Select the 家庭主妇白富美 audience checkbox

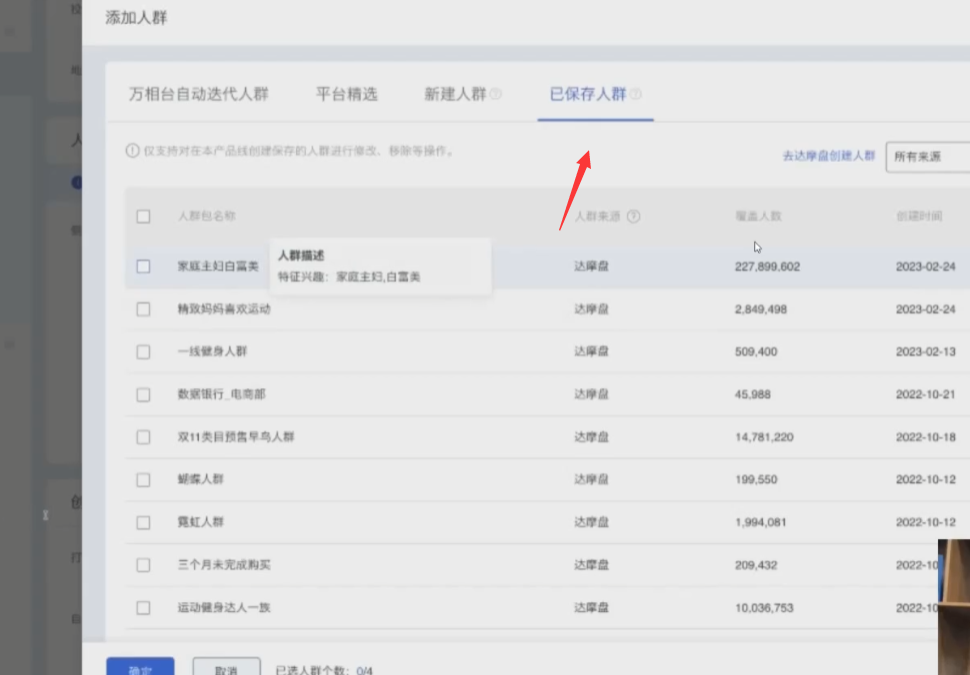tap(143, 267)
